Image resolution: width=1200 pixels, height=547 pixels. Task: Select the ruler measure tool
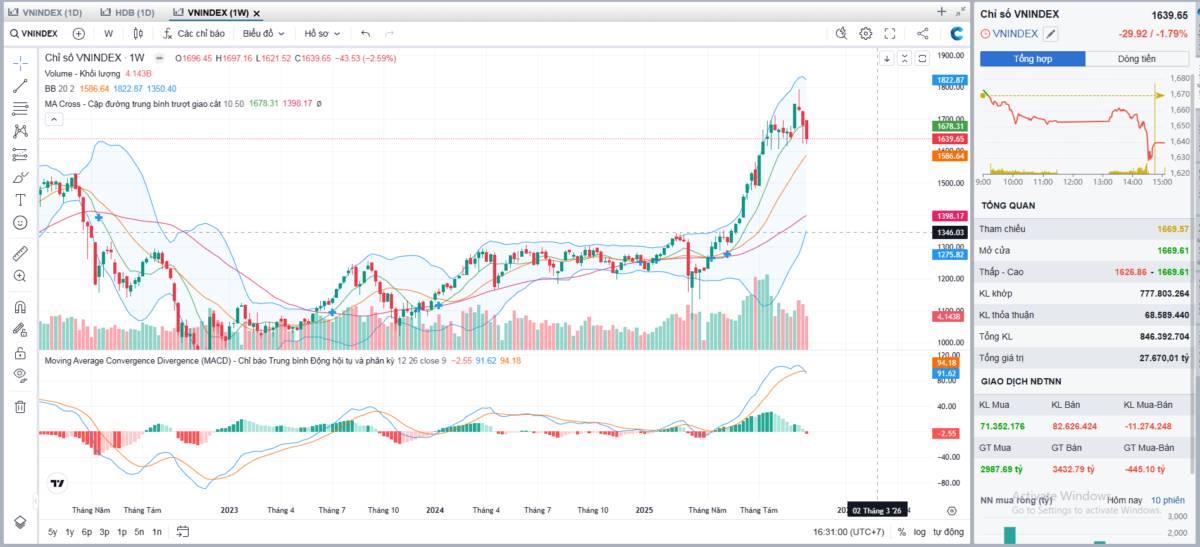click(20, 253)
